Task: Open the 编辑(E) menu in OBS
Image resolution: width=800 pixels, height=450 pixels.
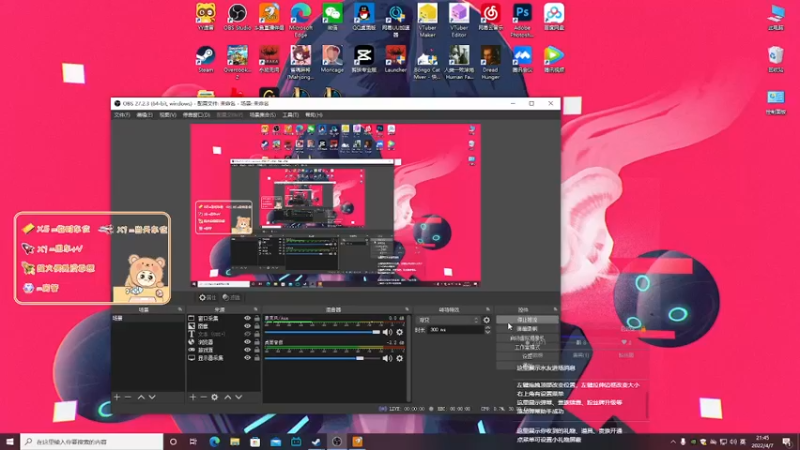Action: (144, 115)
